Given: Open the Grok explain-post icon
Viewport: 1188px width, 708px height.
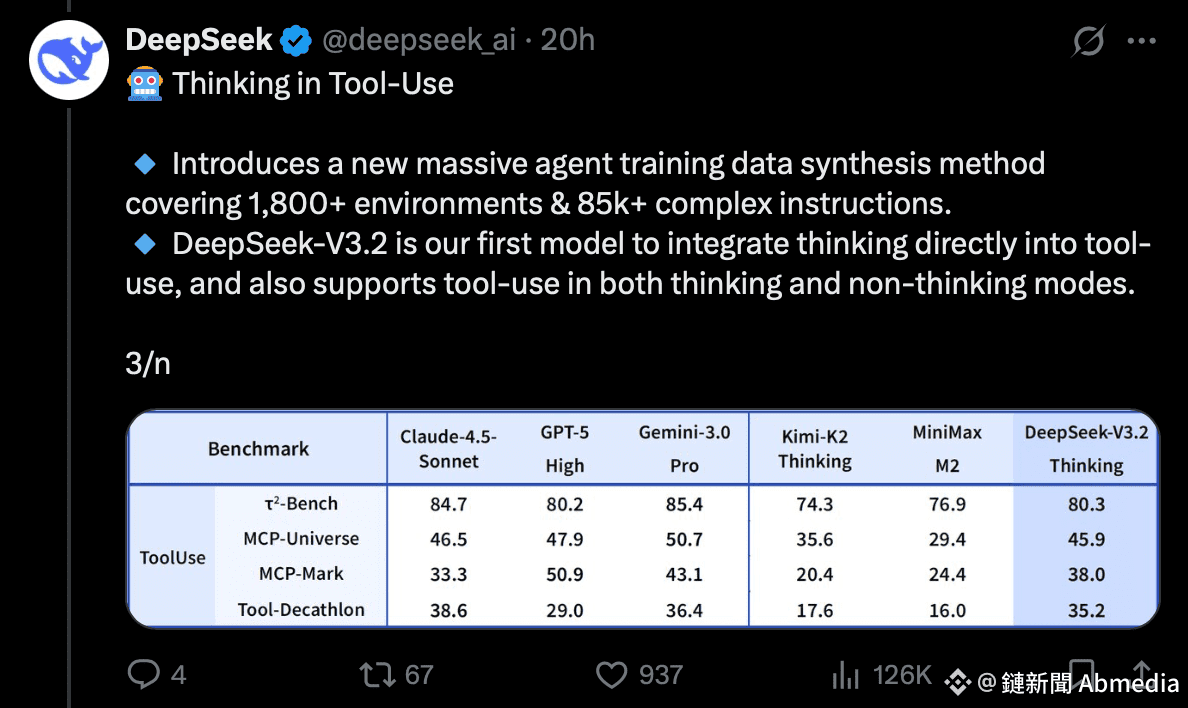Looking at the screenshot, I should (1088, 41).
